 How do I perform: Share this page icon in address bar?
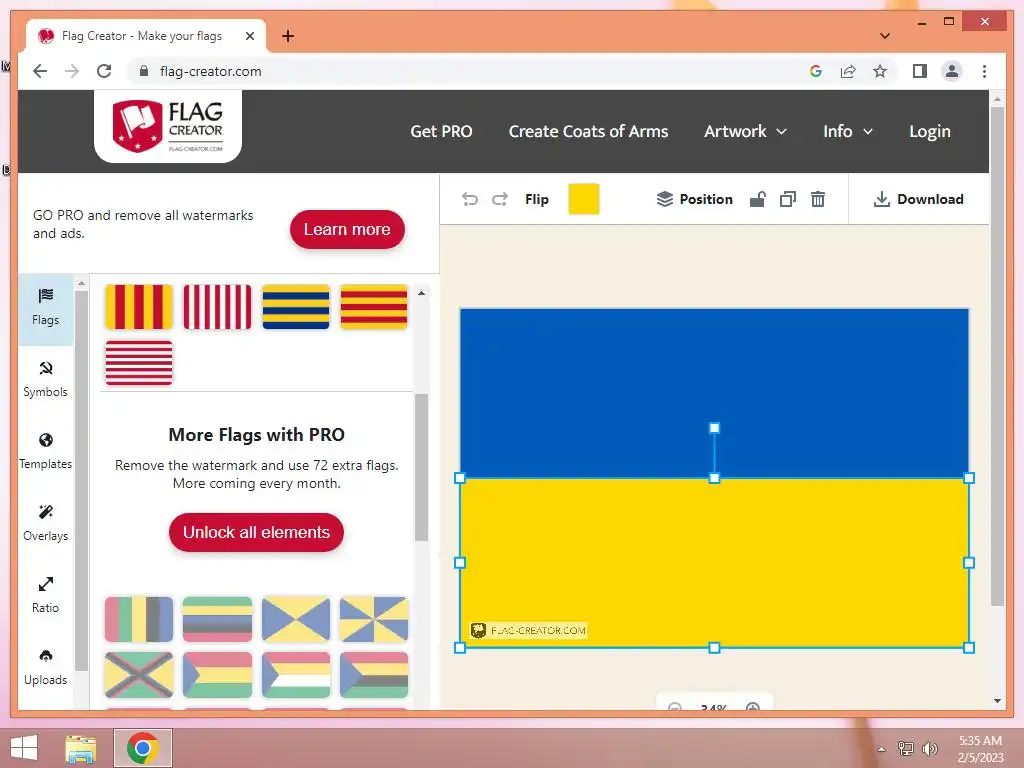pyautogui.click(x=848, y=71)
